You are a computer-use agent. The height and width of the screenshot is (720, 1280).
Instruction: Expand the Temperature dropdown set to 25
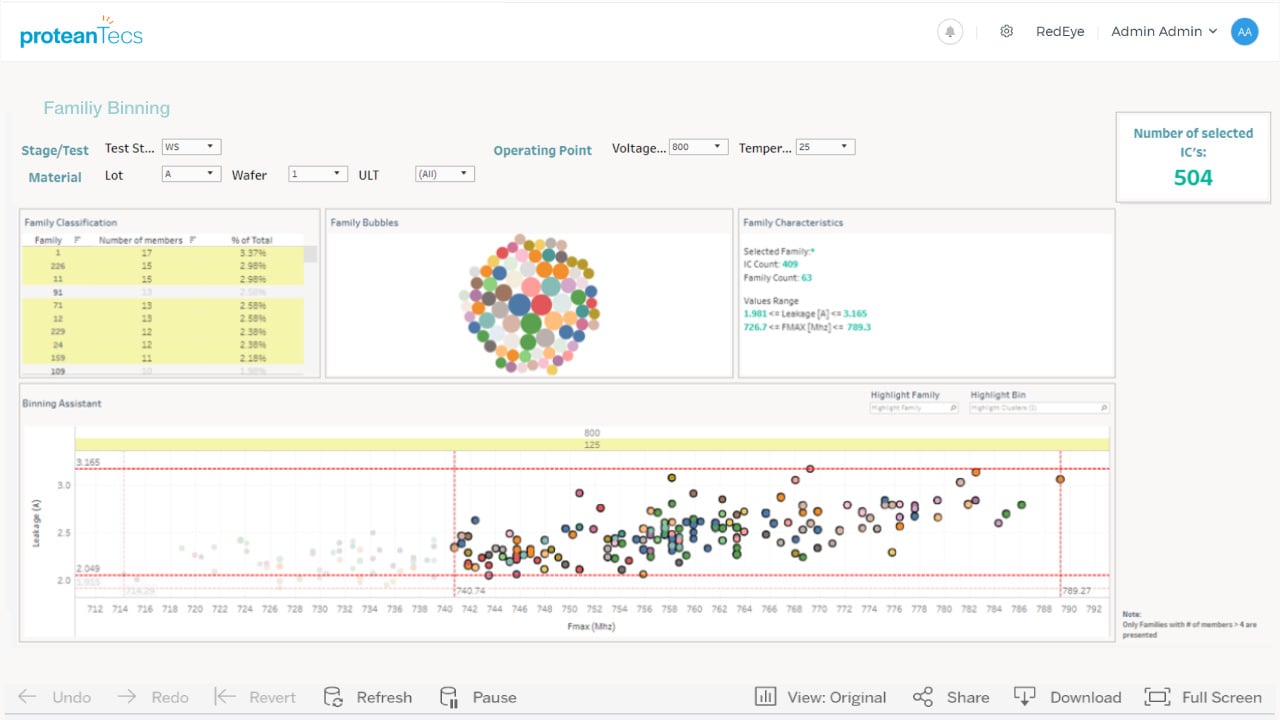(825, 147)
